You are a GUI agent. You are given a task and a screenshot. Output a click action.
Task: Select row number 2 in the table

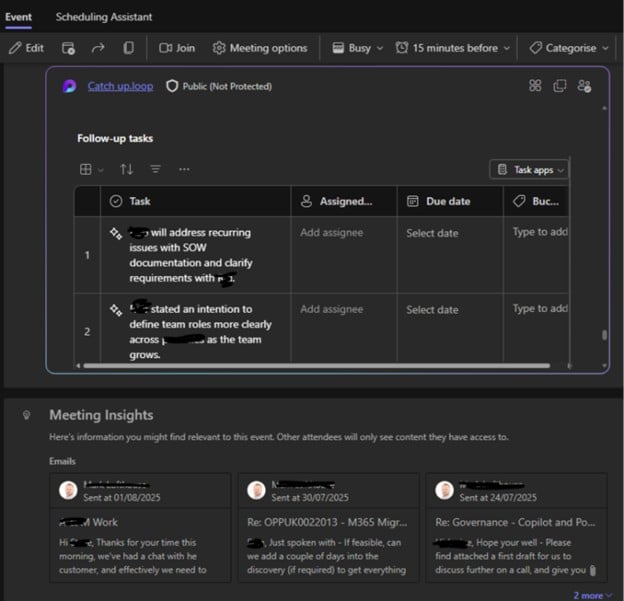click(87, 332)
